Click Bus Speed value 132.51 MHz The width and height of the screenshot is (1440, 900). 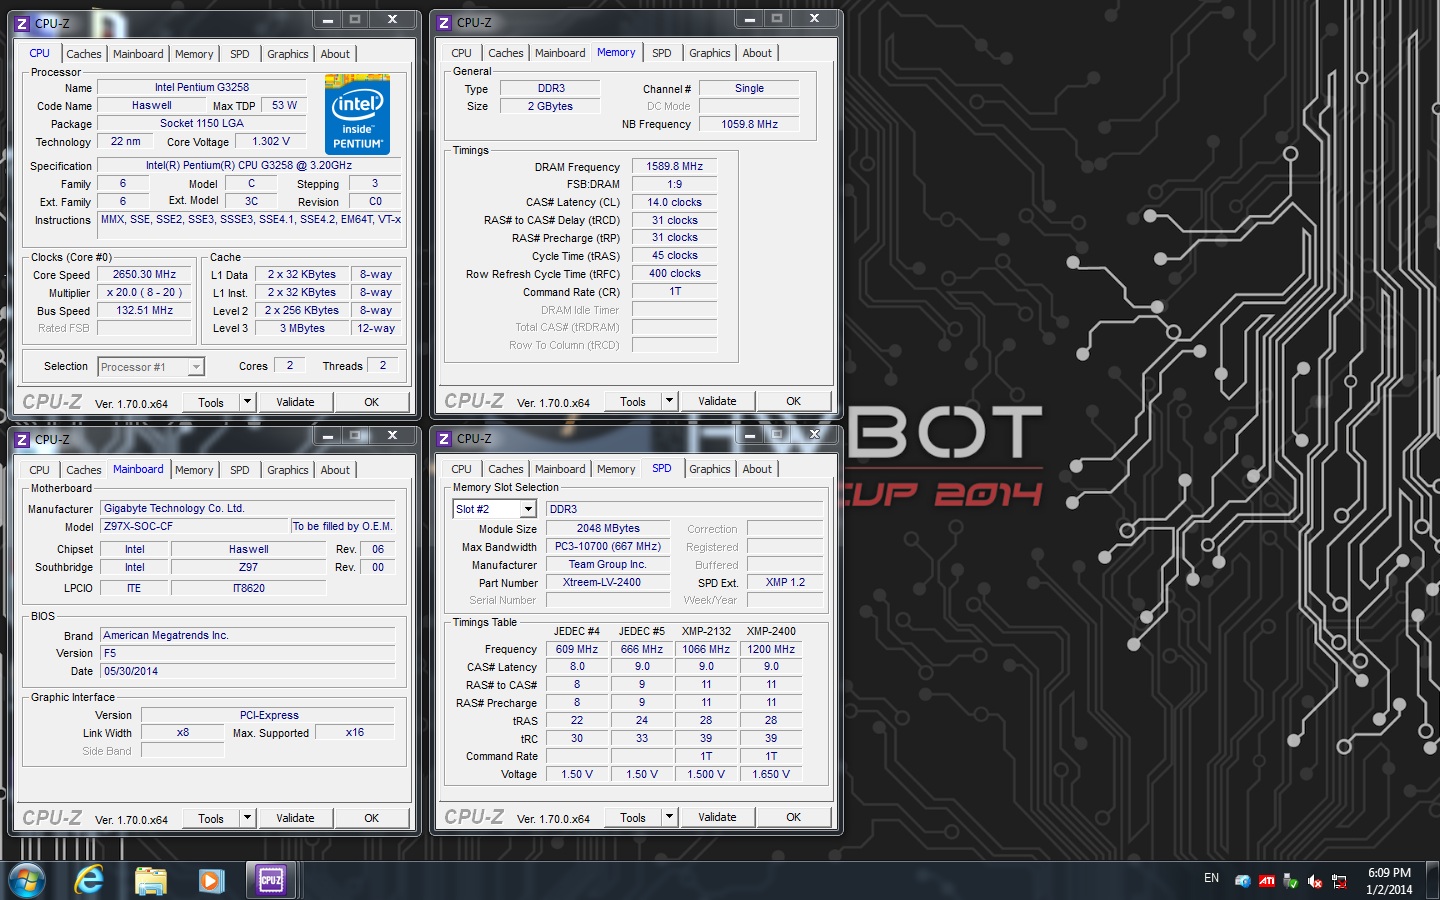pos(144,311)
